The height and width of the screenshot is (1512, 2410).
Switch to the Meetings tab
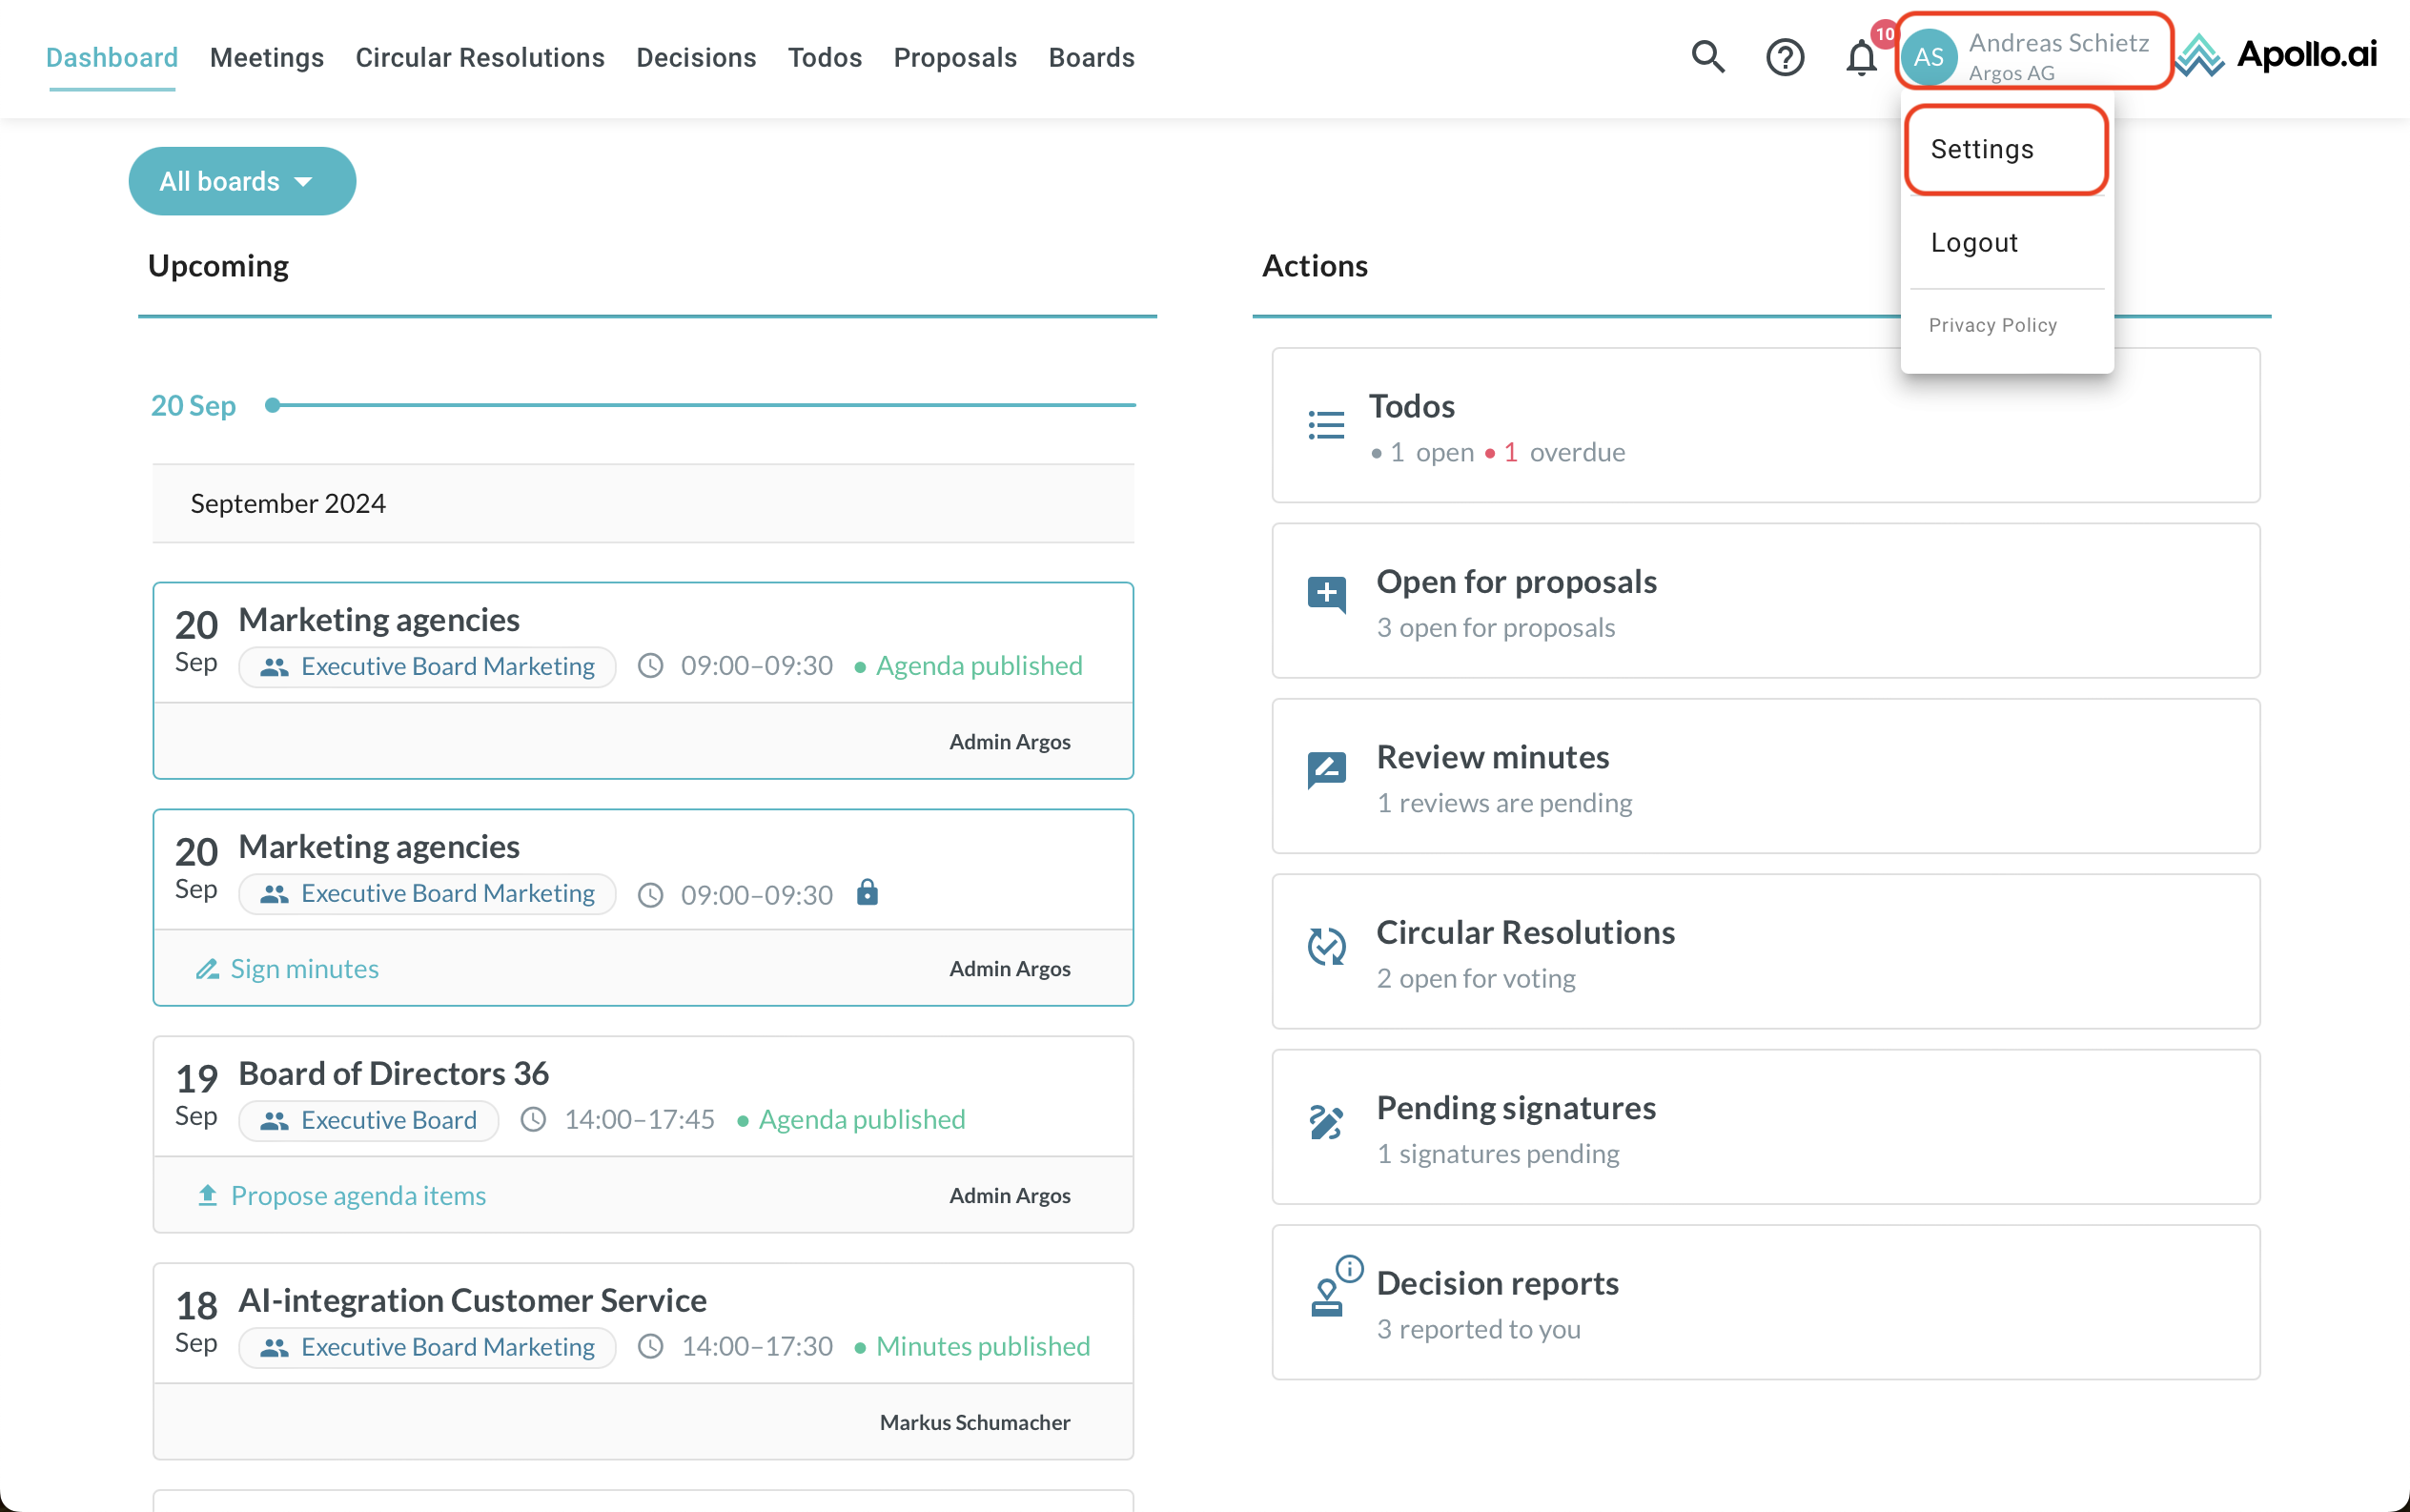(x=266, y=57)
